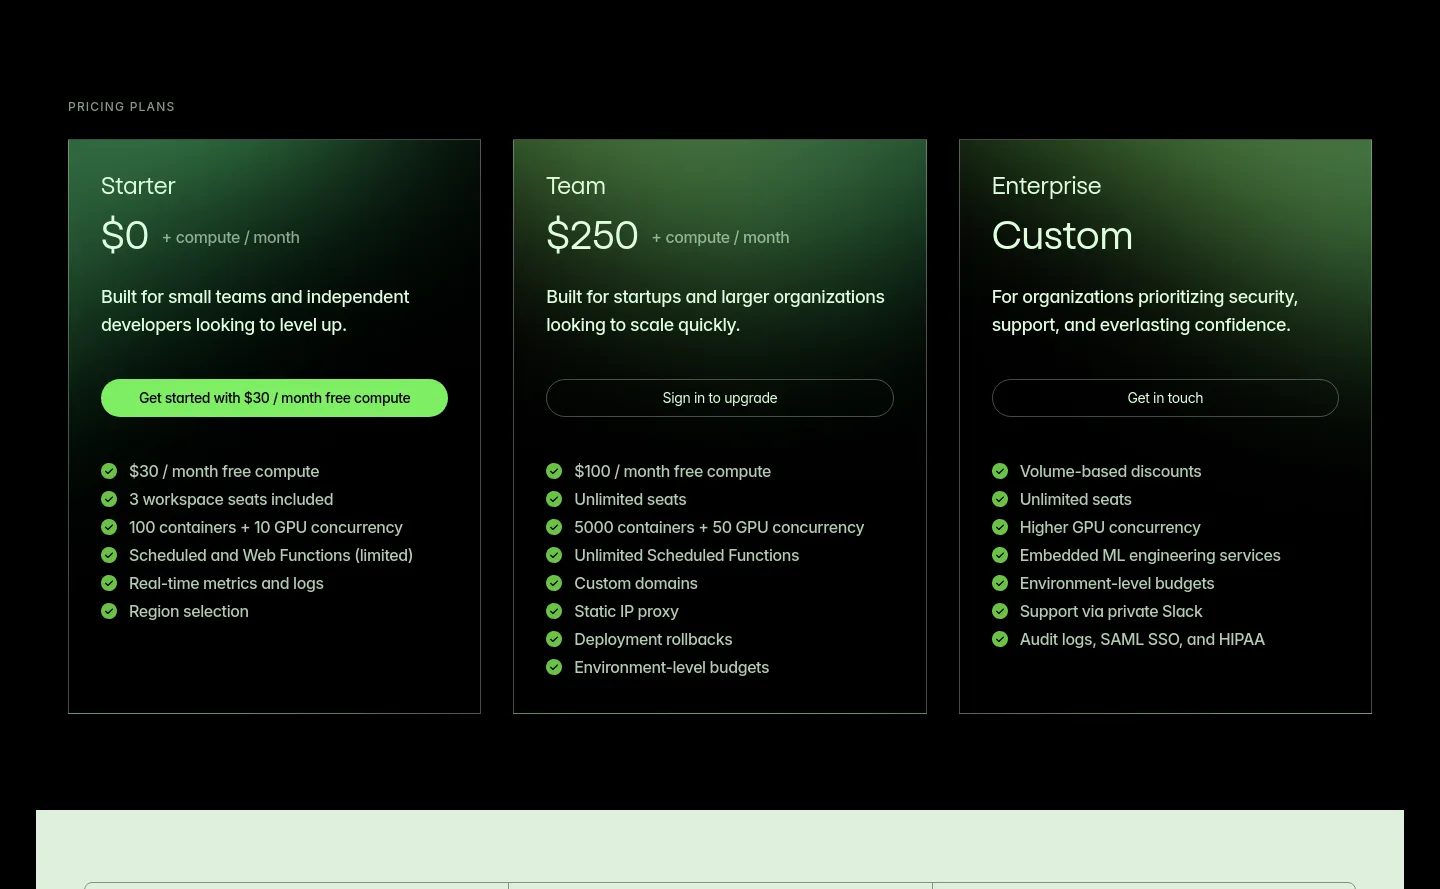The image size is (1440, 889).
Task: Click the Team description about startups scaling quickly
Action: [715, 311]
